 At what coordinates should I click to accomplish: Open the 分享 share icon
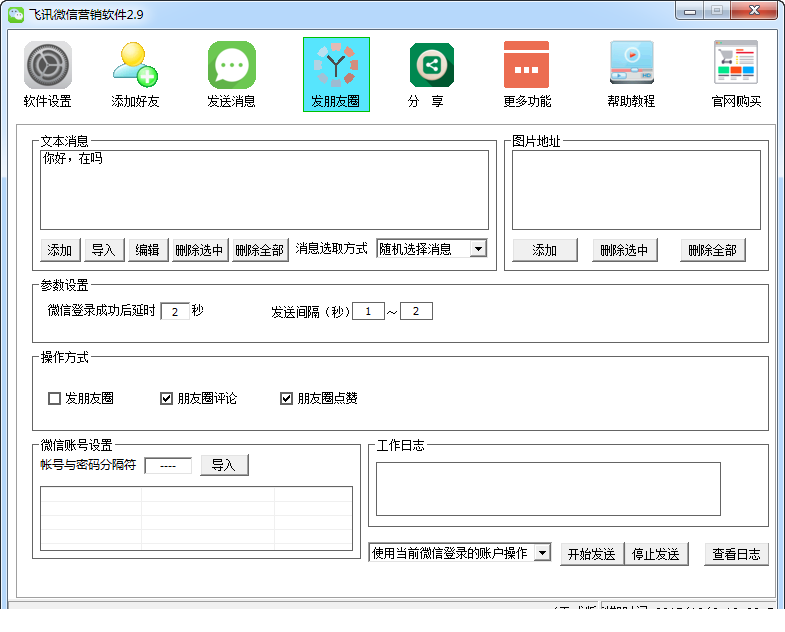[x=432, y=65]
